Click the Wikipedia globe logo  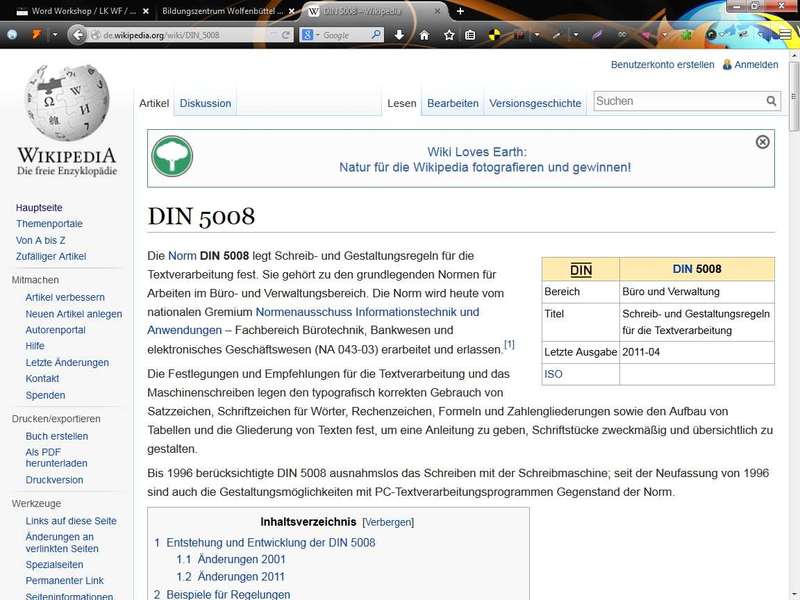(66, 105)
